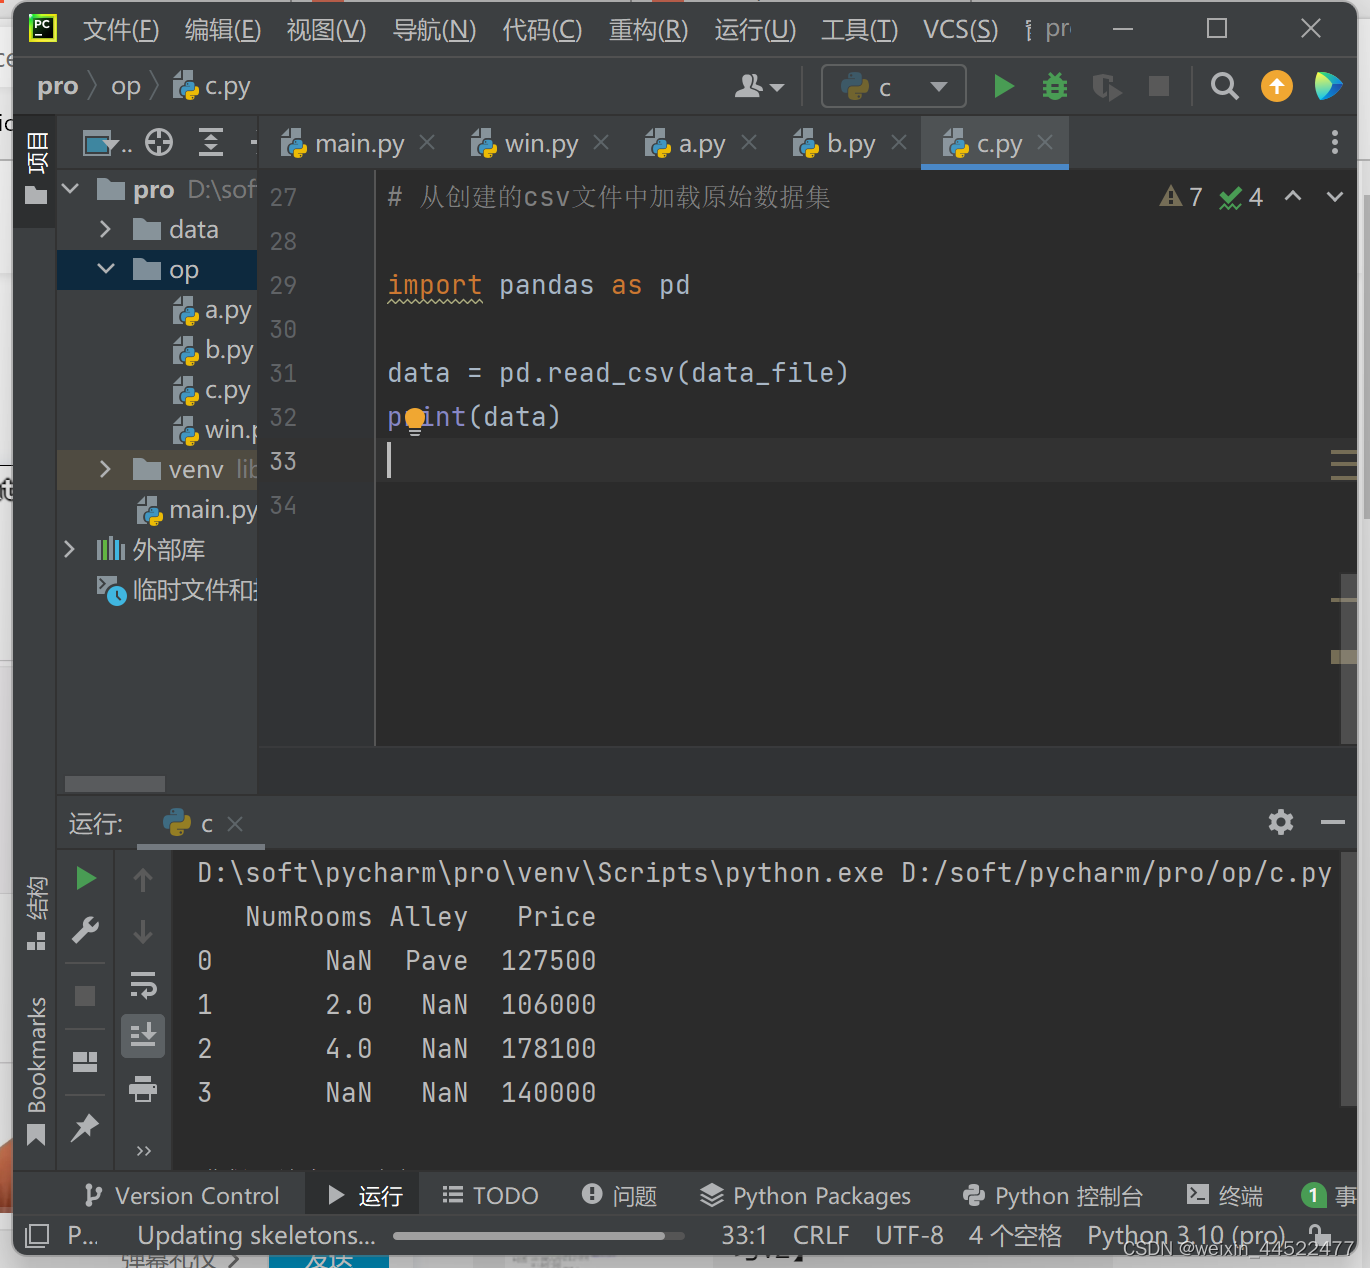
Task: Expand the 外部库 node
Action: 69,549
